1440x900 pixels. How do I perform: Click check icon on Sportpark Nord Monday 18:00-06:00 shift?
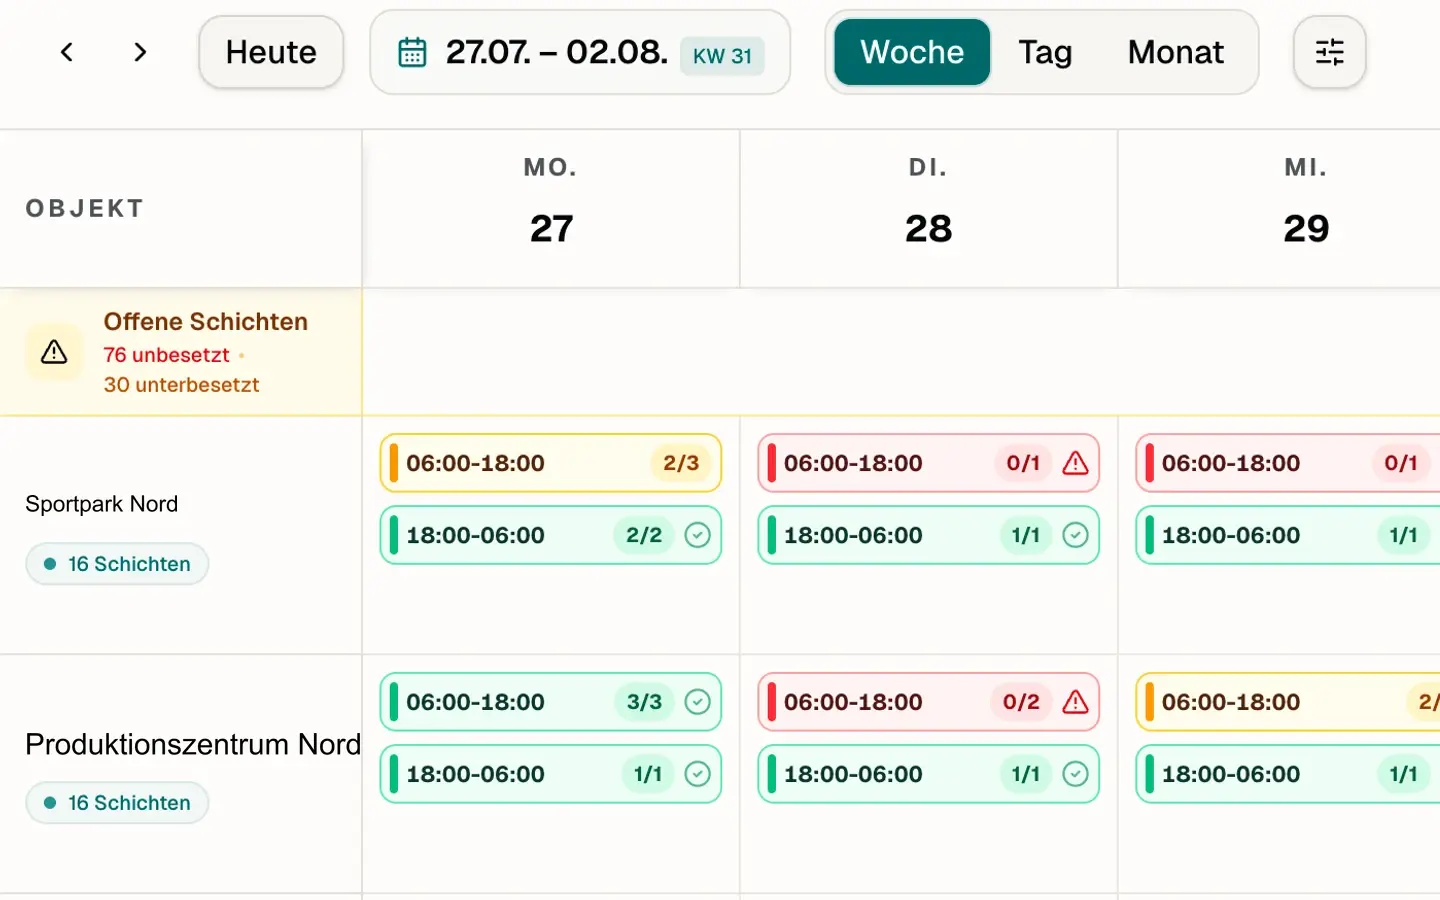(697, 535)
